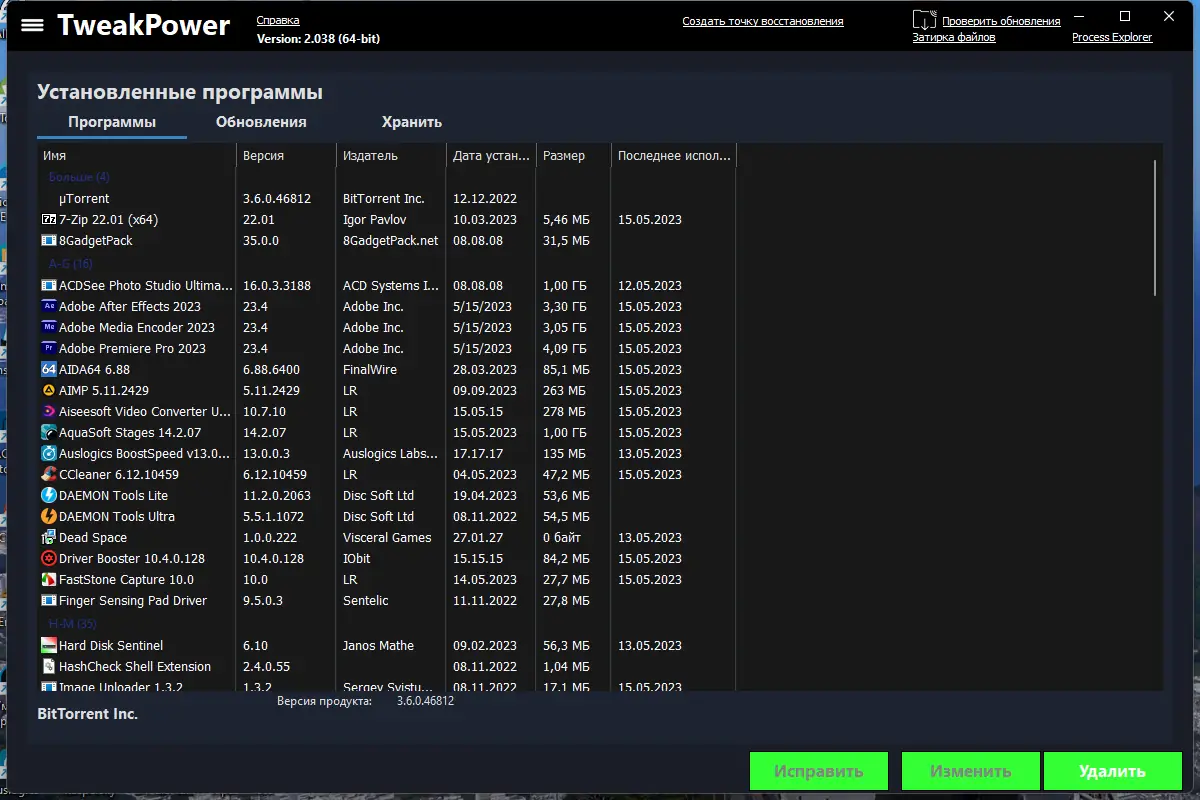
Task: Click the FastStone Capture icon
Action: (49, 580)
